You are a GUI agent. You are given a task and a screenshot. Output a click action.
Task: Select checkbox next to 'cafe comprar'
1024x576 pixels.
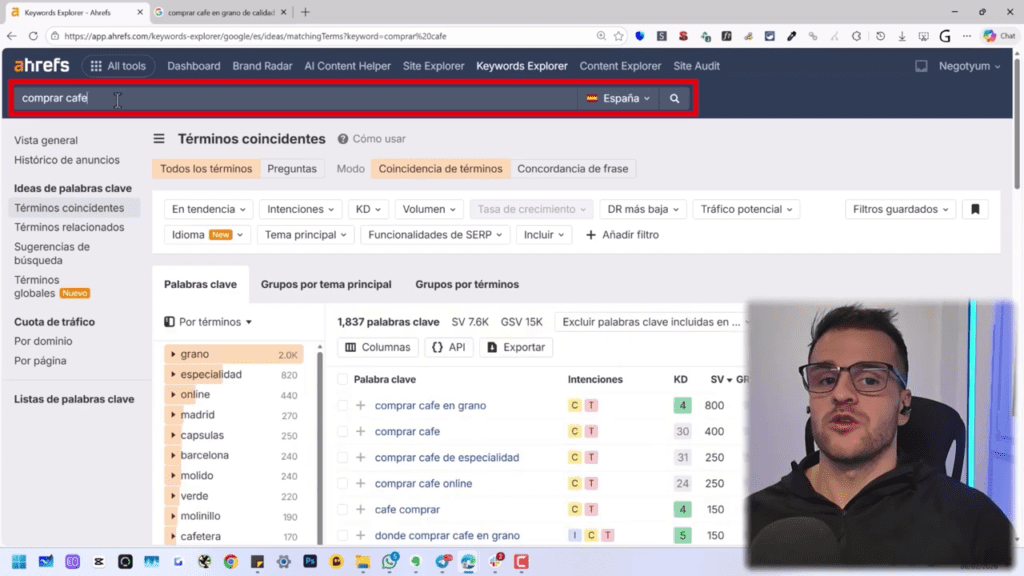point(343,510)
